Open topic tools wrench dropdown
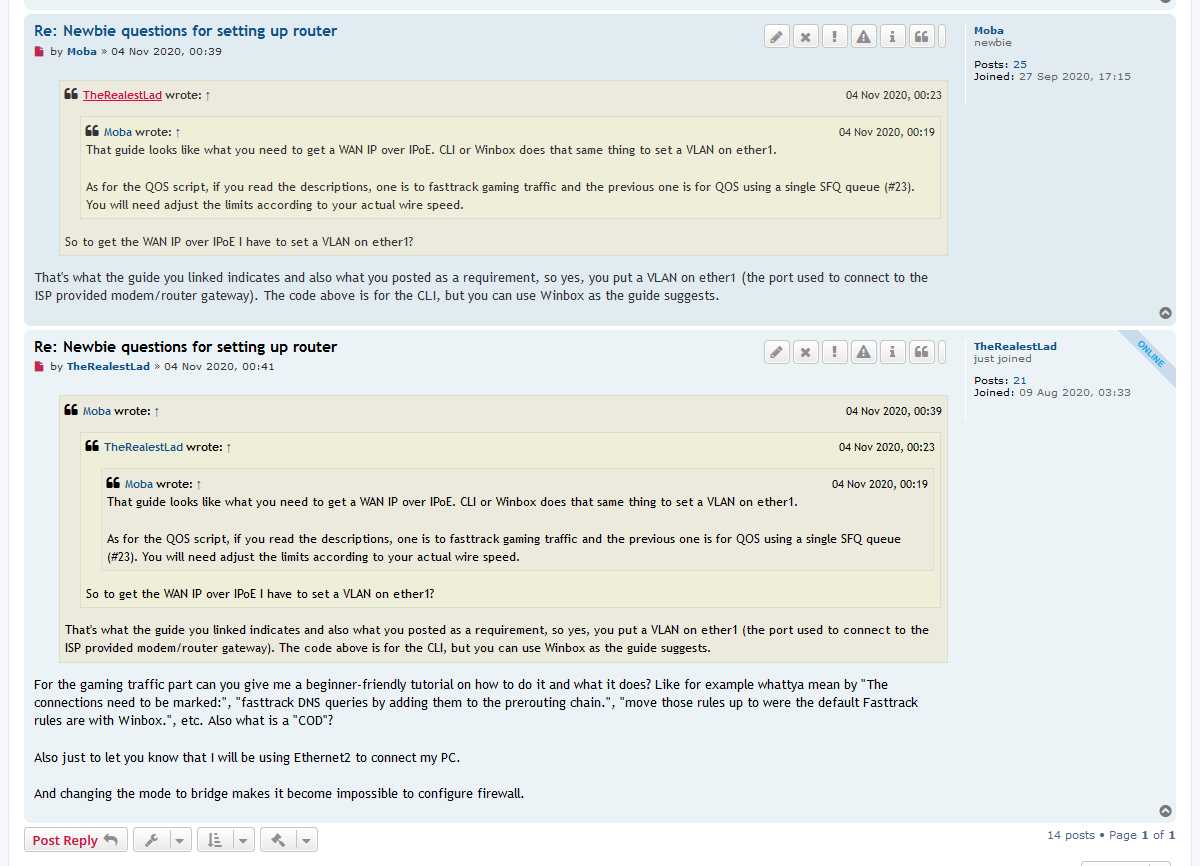The width and height of the screenshot is (1200, 866). 162,840
